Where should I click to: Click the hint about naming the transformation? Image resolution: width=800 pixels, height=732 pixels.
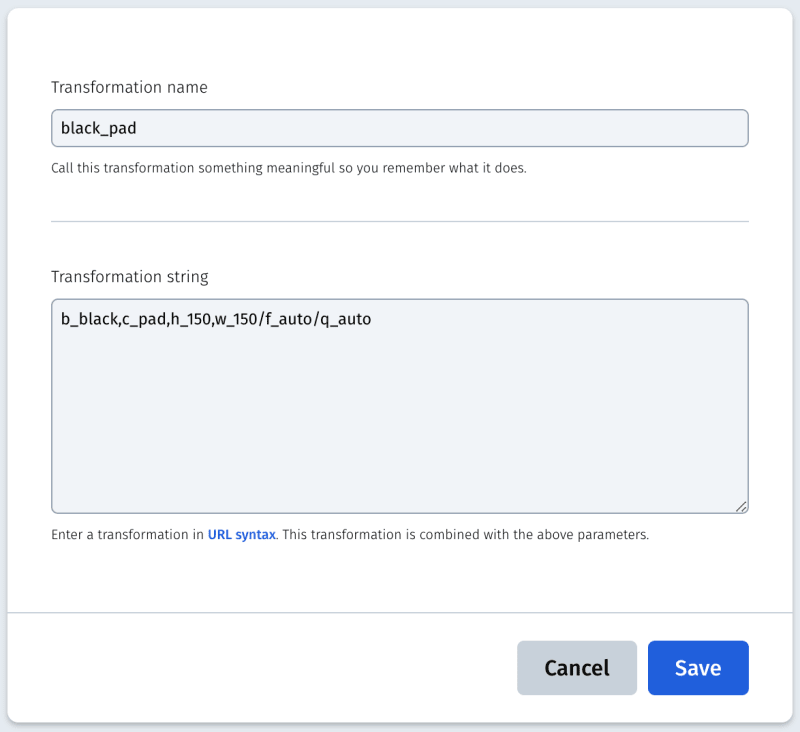click(x=289, y=168)
